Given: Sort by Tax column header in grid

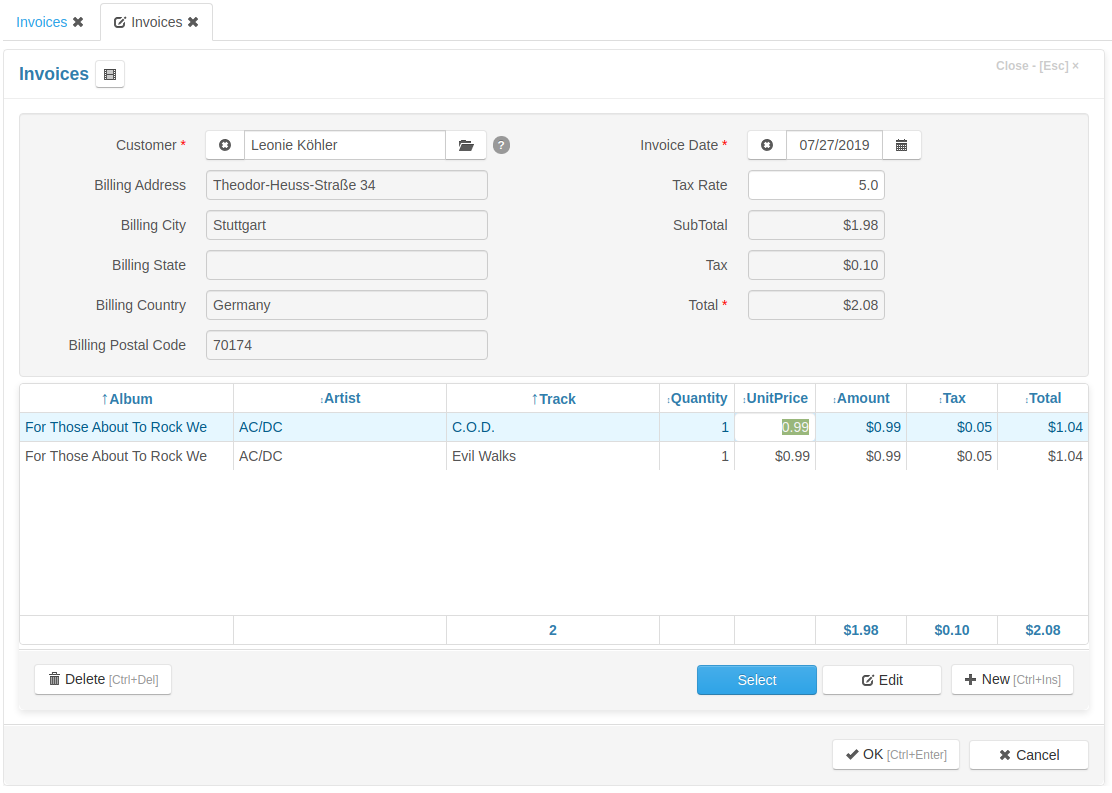Looking at the screenshot, I should coord(952,399).
